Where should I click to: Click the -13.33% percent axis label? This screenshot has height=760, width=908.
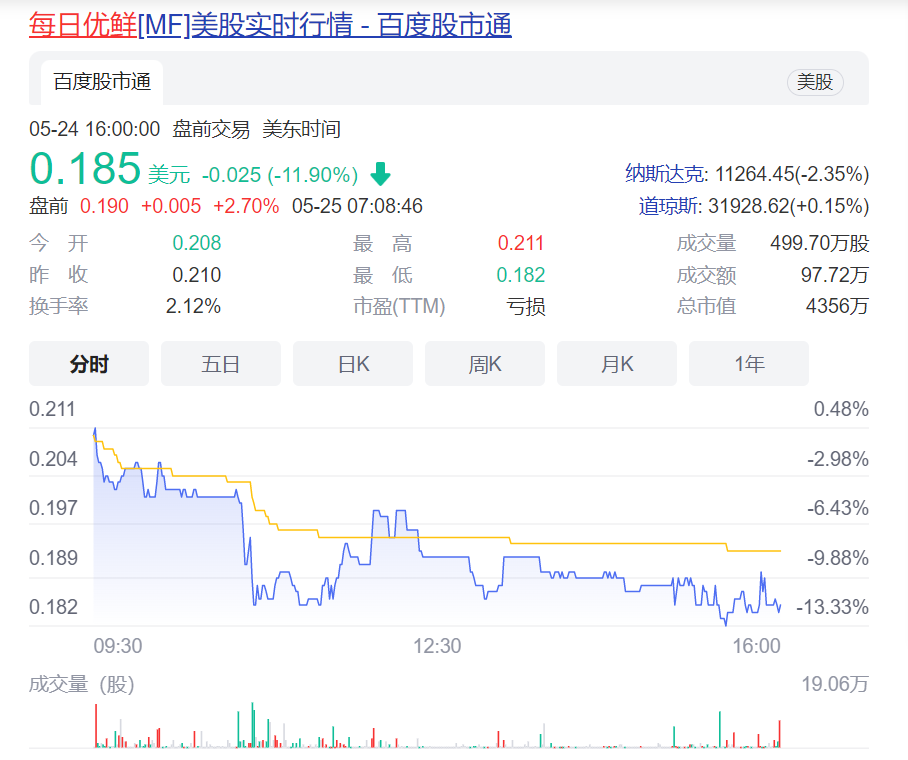click(x=833, y=607)
